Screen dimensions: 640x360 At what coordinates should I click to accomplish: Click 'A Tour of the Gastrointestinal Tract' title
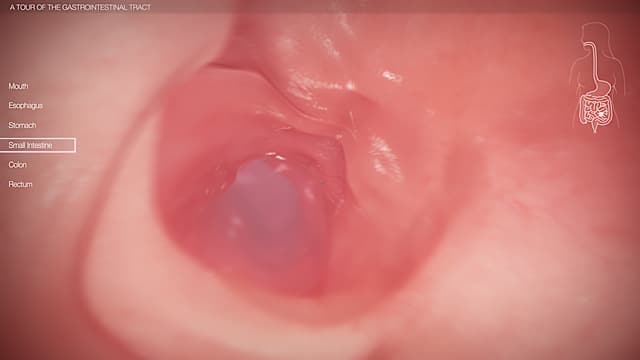tap(80, 7)
